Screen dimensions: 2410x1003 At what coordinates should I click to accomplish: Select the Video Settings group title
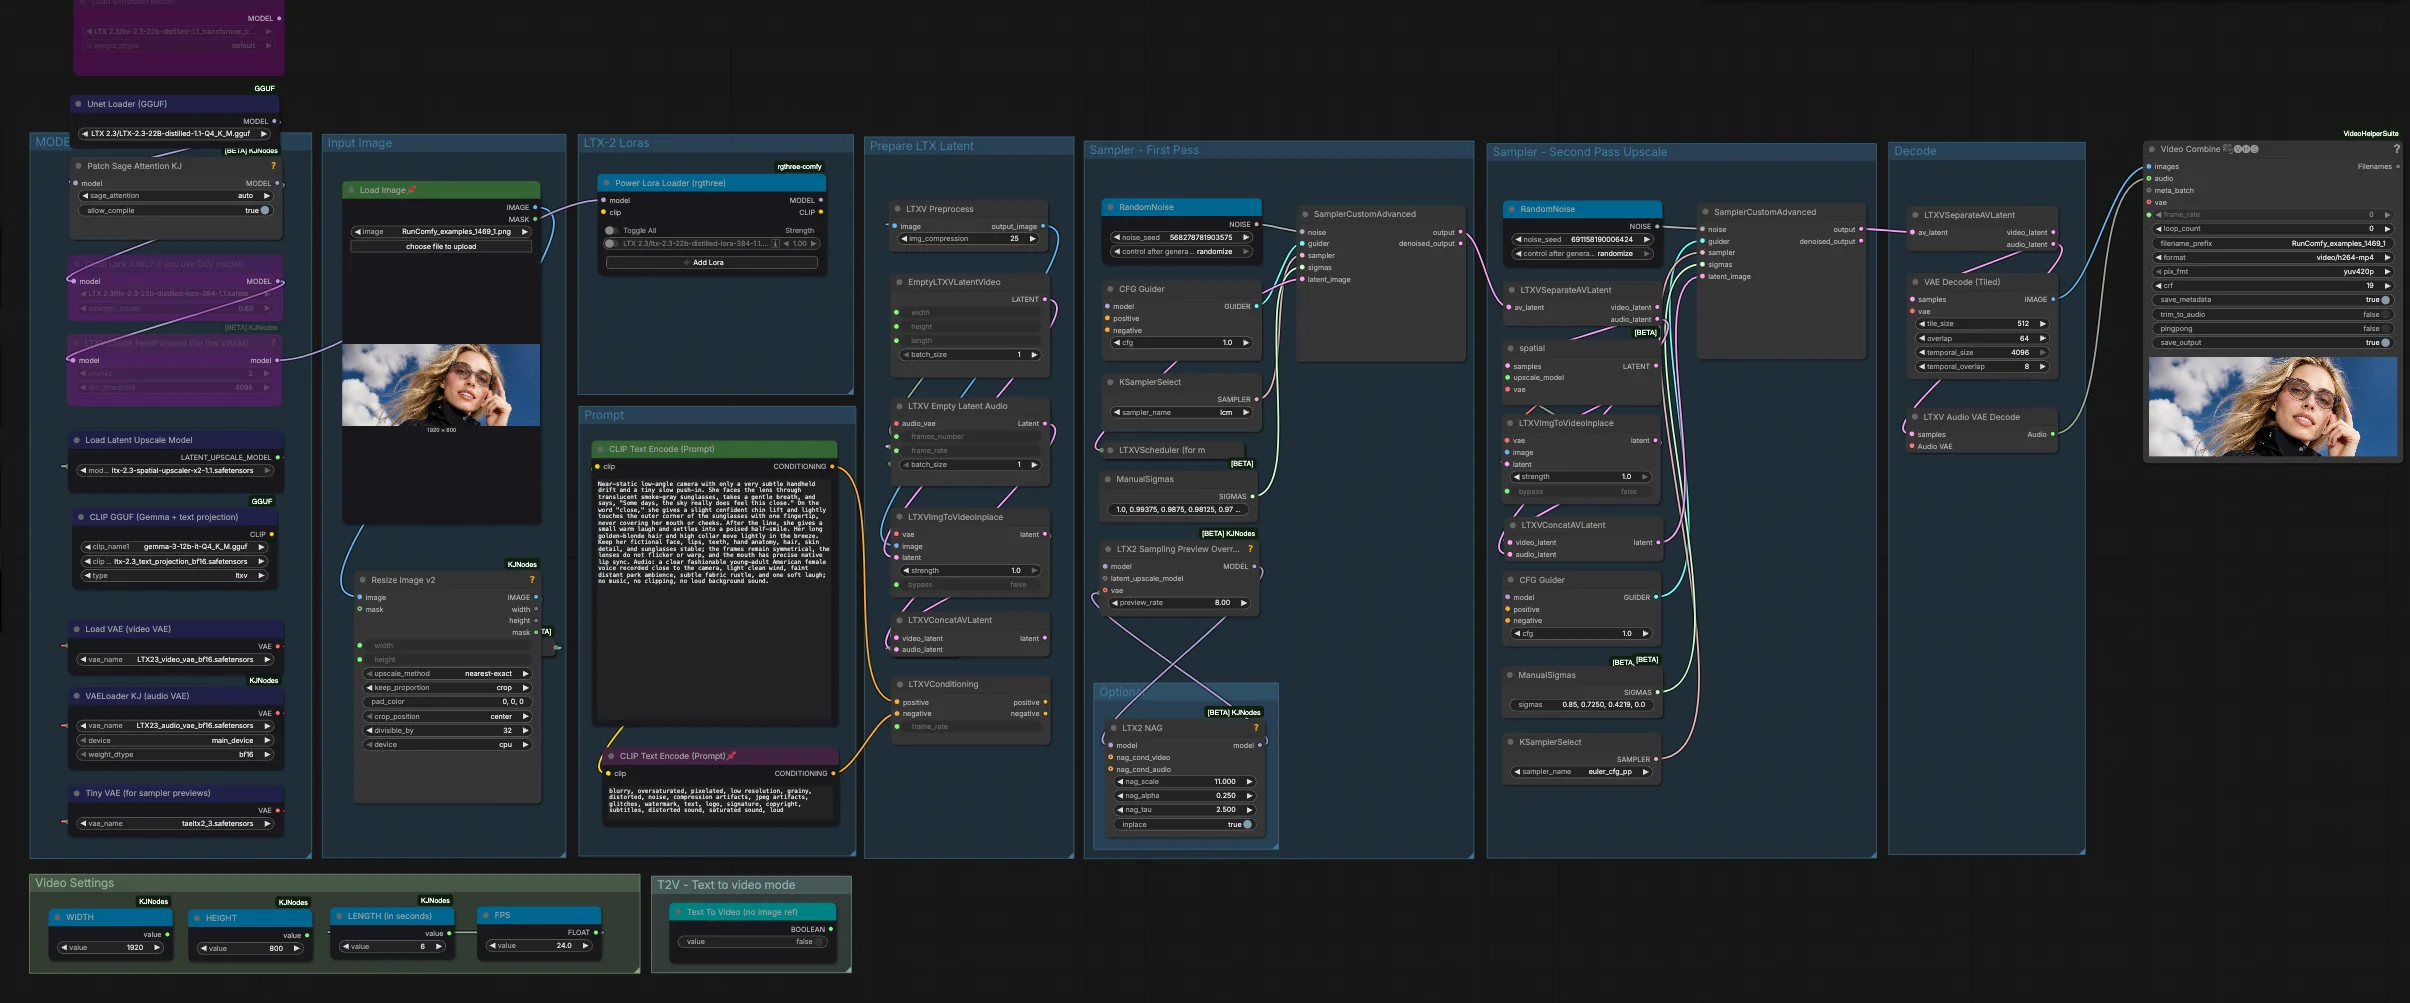[x=75, y=883]
